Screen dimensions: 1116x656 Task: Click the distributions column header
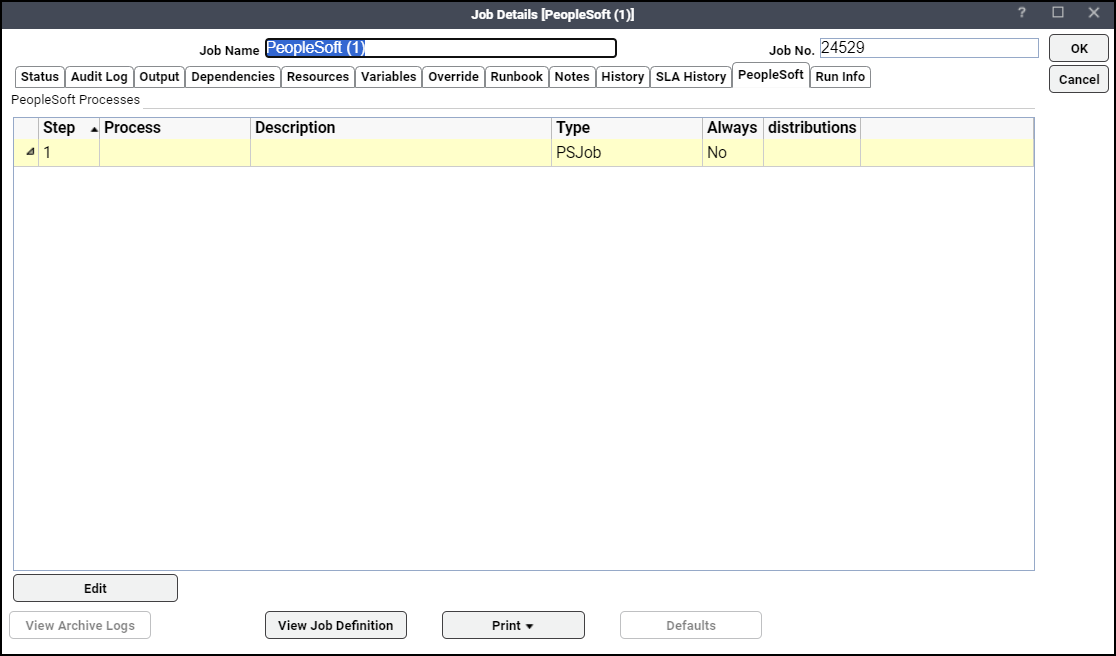point(812,128)
